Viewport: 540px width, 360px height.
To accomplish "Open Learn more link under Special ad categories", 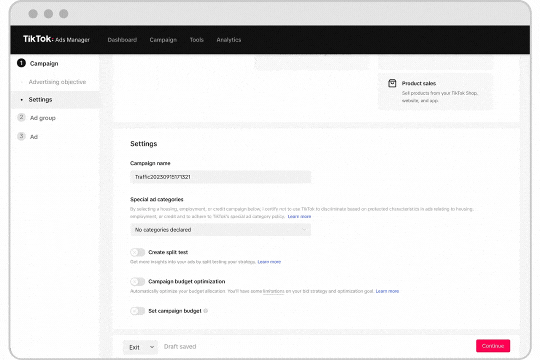I will click(299, 216).
